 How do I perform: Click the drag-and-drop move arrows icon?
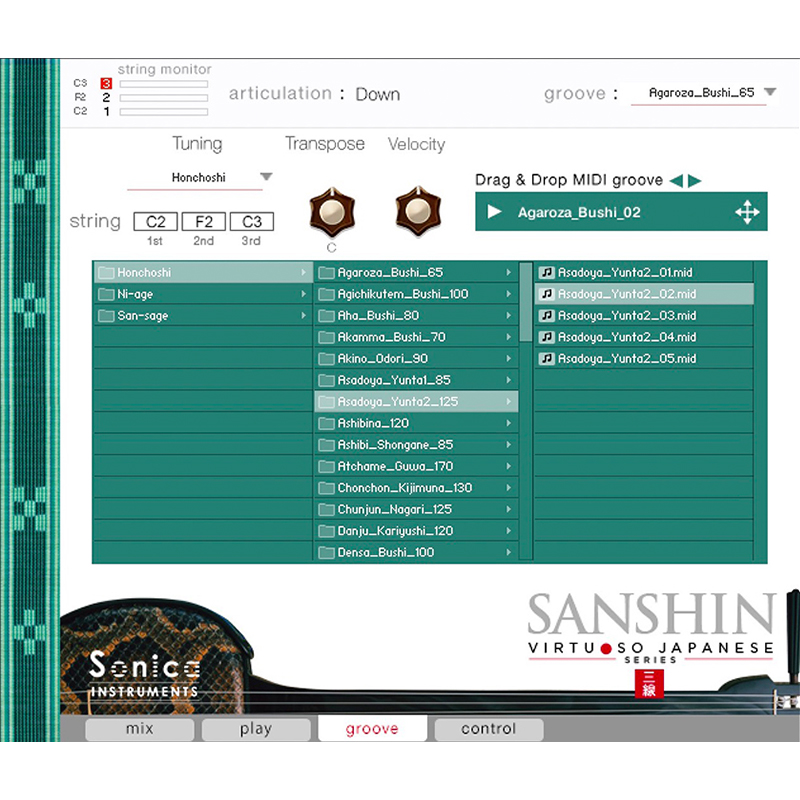tap(747, 212)
